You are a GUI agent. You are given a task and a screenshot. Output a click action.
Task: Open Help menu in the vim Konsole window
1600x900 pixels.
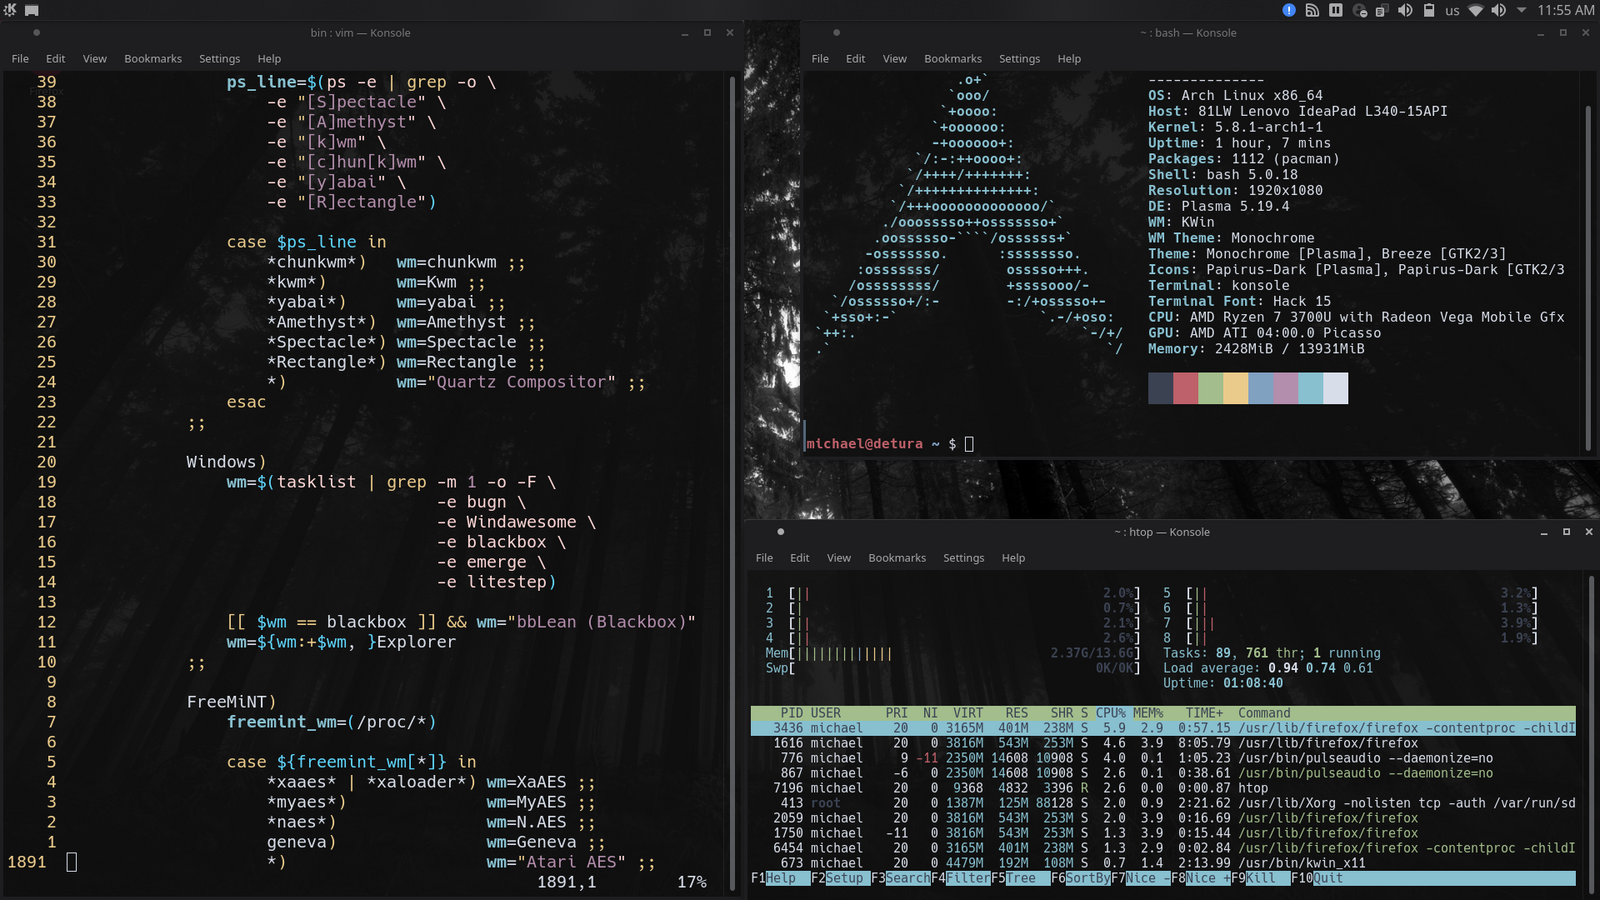(269, 59)
